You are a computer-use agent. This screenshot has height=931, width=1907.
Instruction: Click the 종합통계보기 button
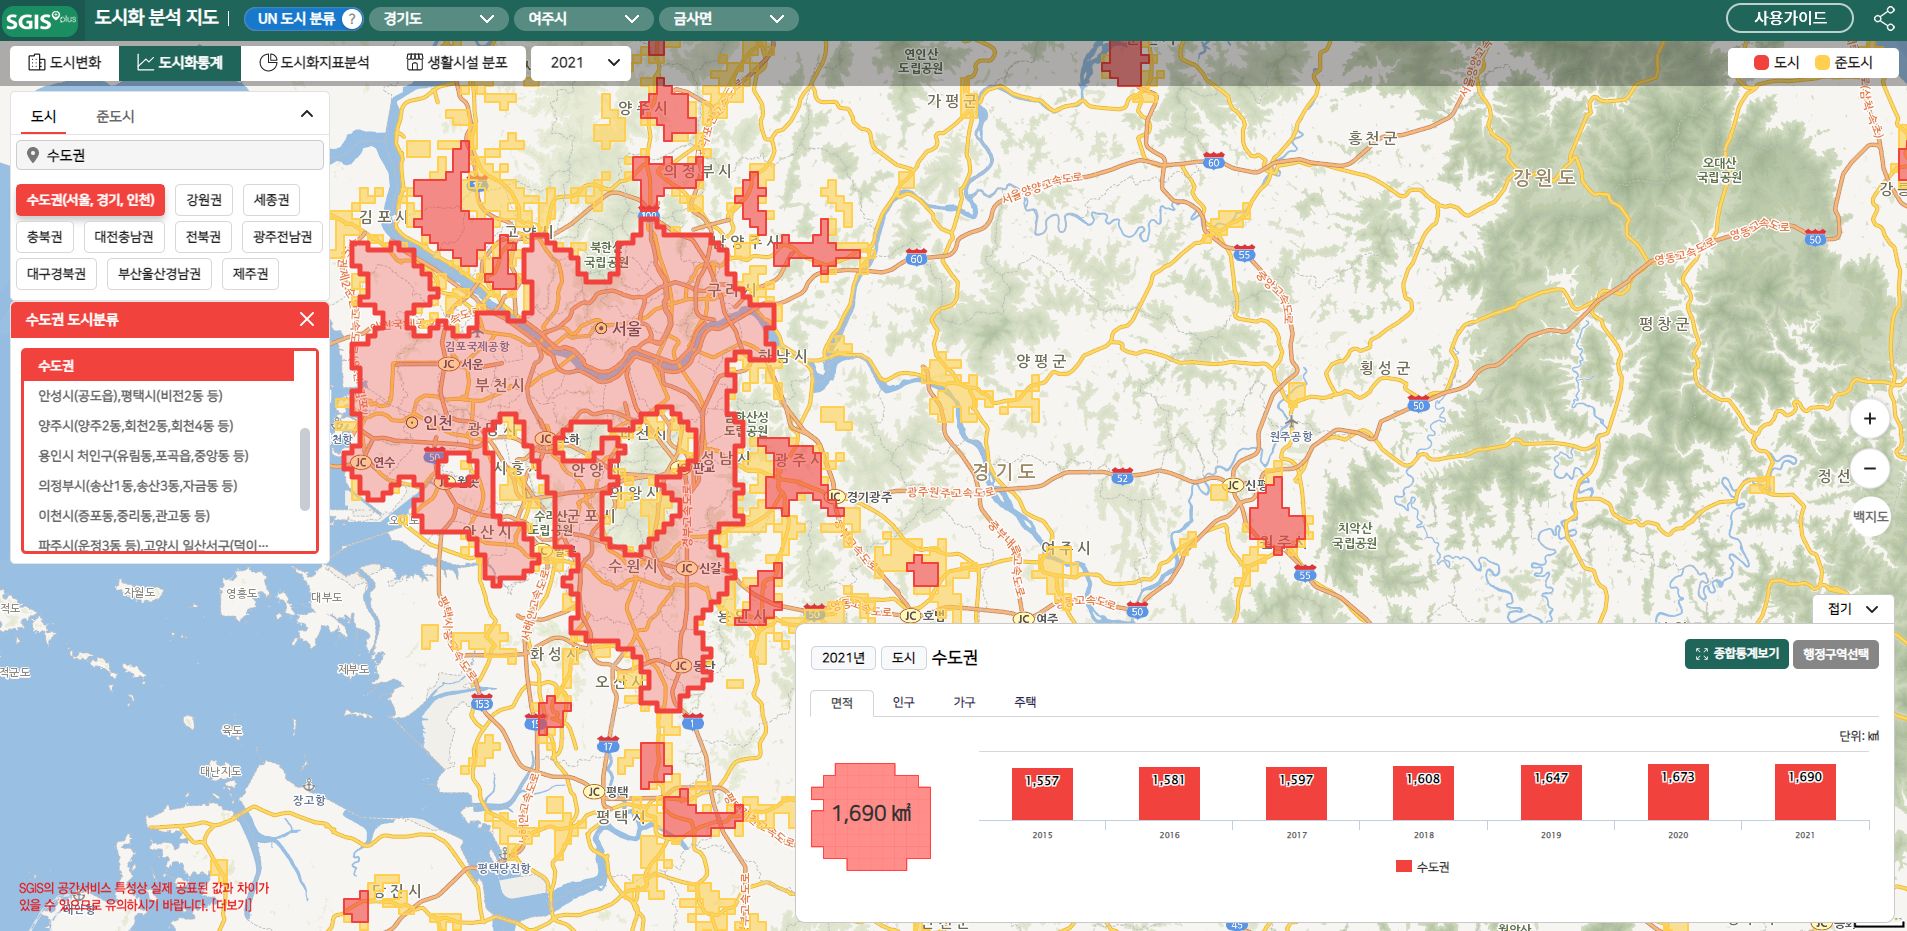point(1736,654)
